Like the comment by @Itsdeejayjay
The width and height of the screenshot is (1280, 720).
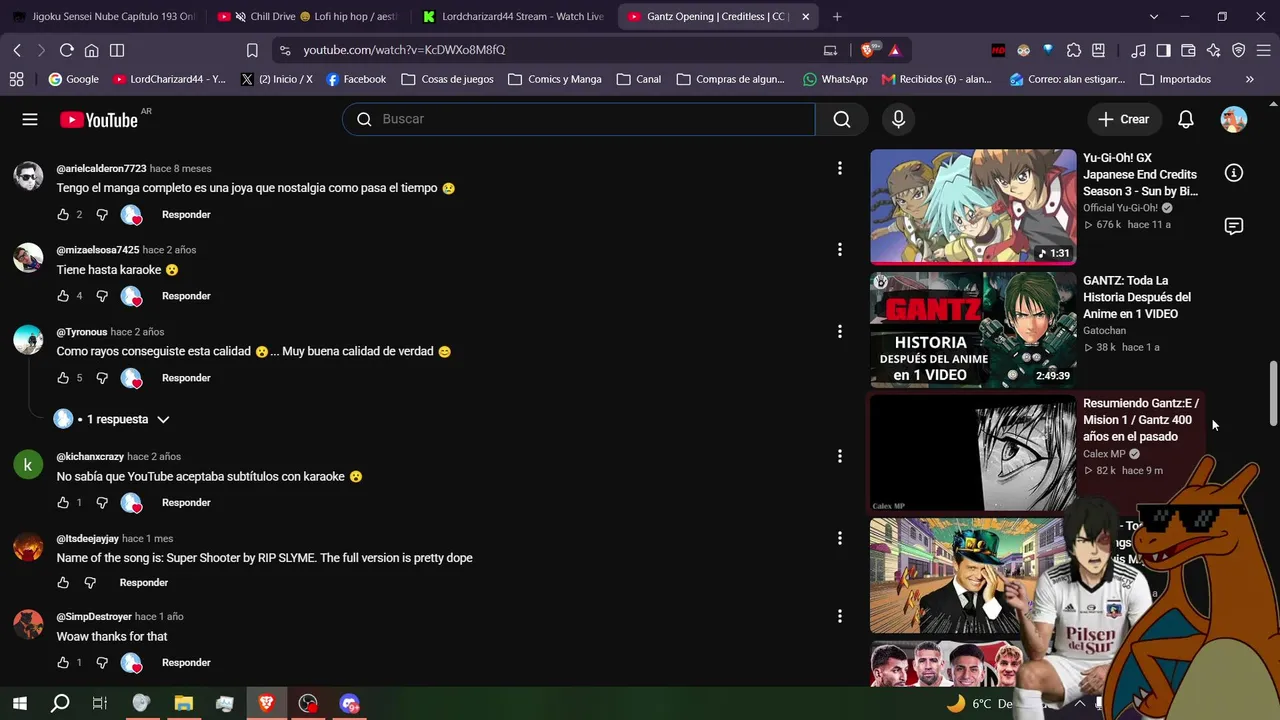[x=63, y=583]
